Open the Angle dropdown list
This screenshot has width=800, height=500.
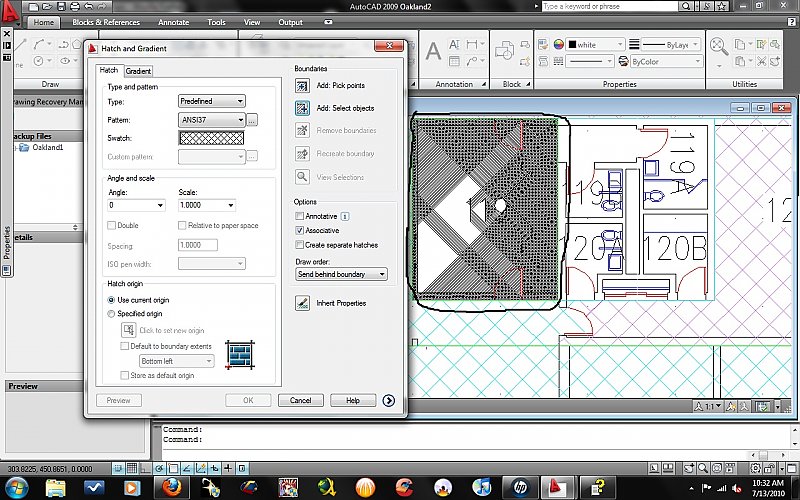pos(136,205)
